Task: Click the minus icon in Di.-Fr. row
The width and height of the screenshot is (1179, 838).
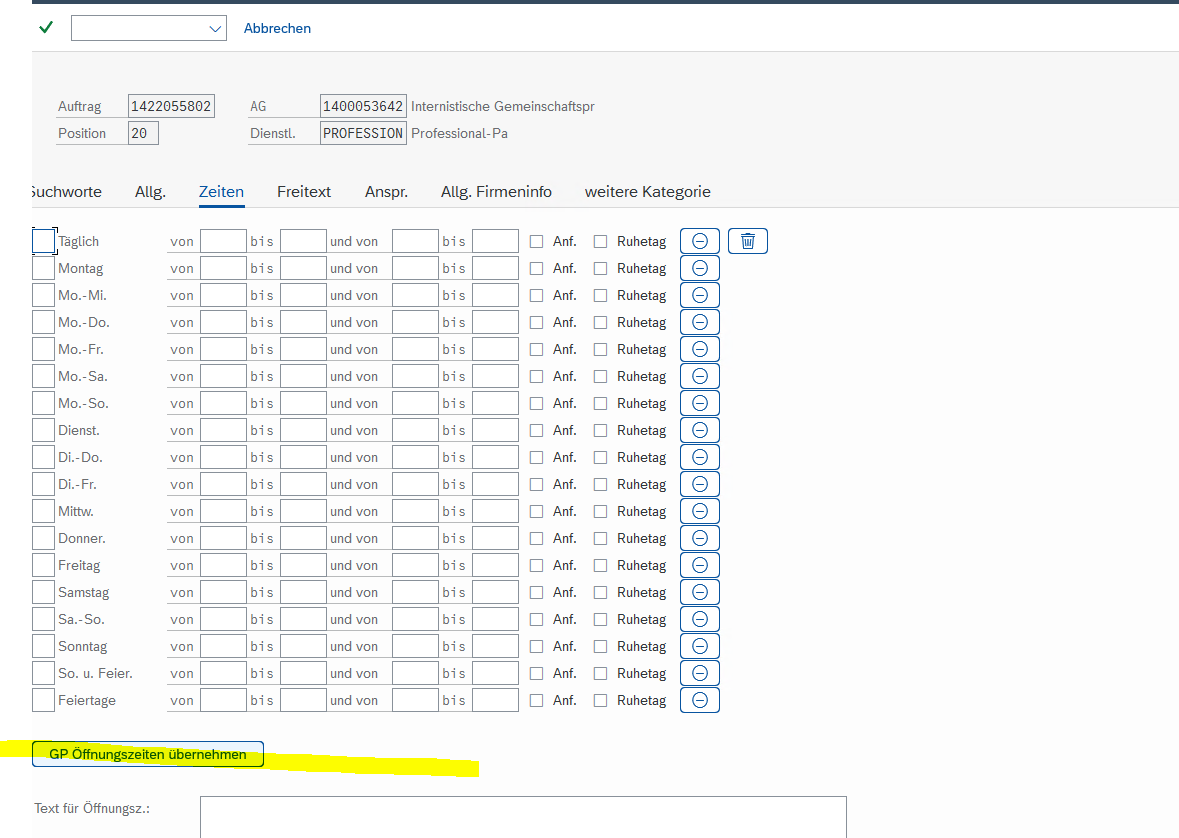Action: point(700,484)
